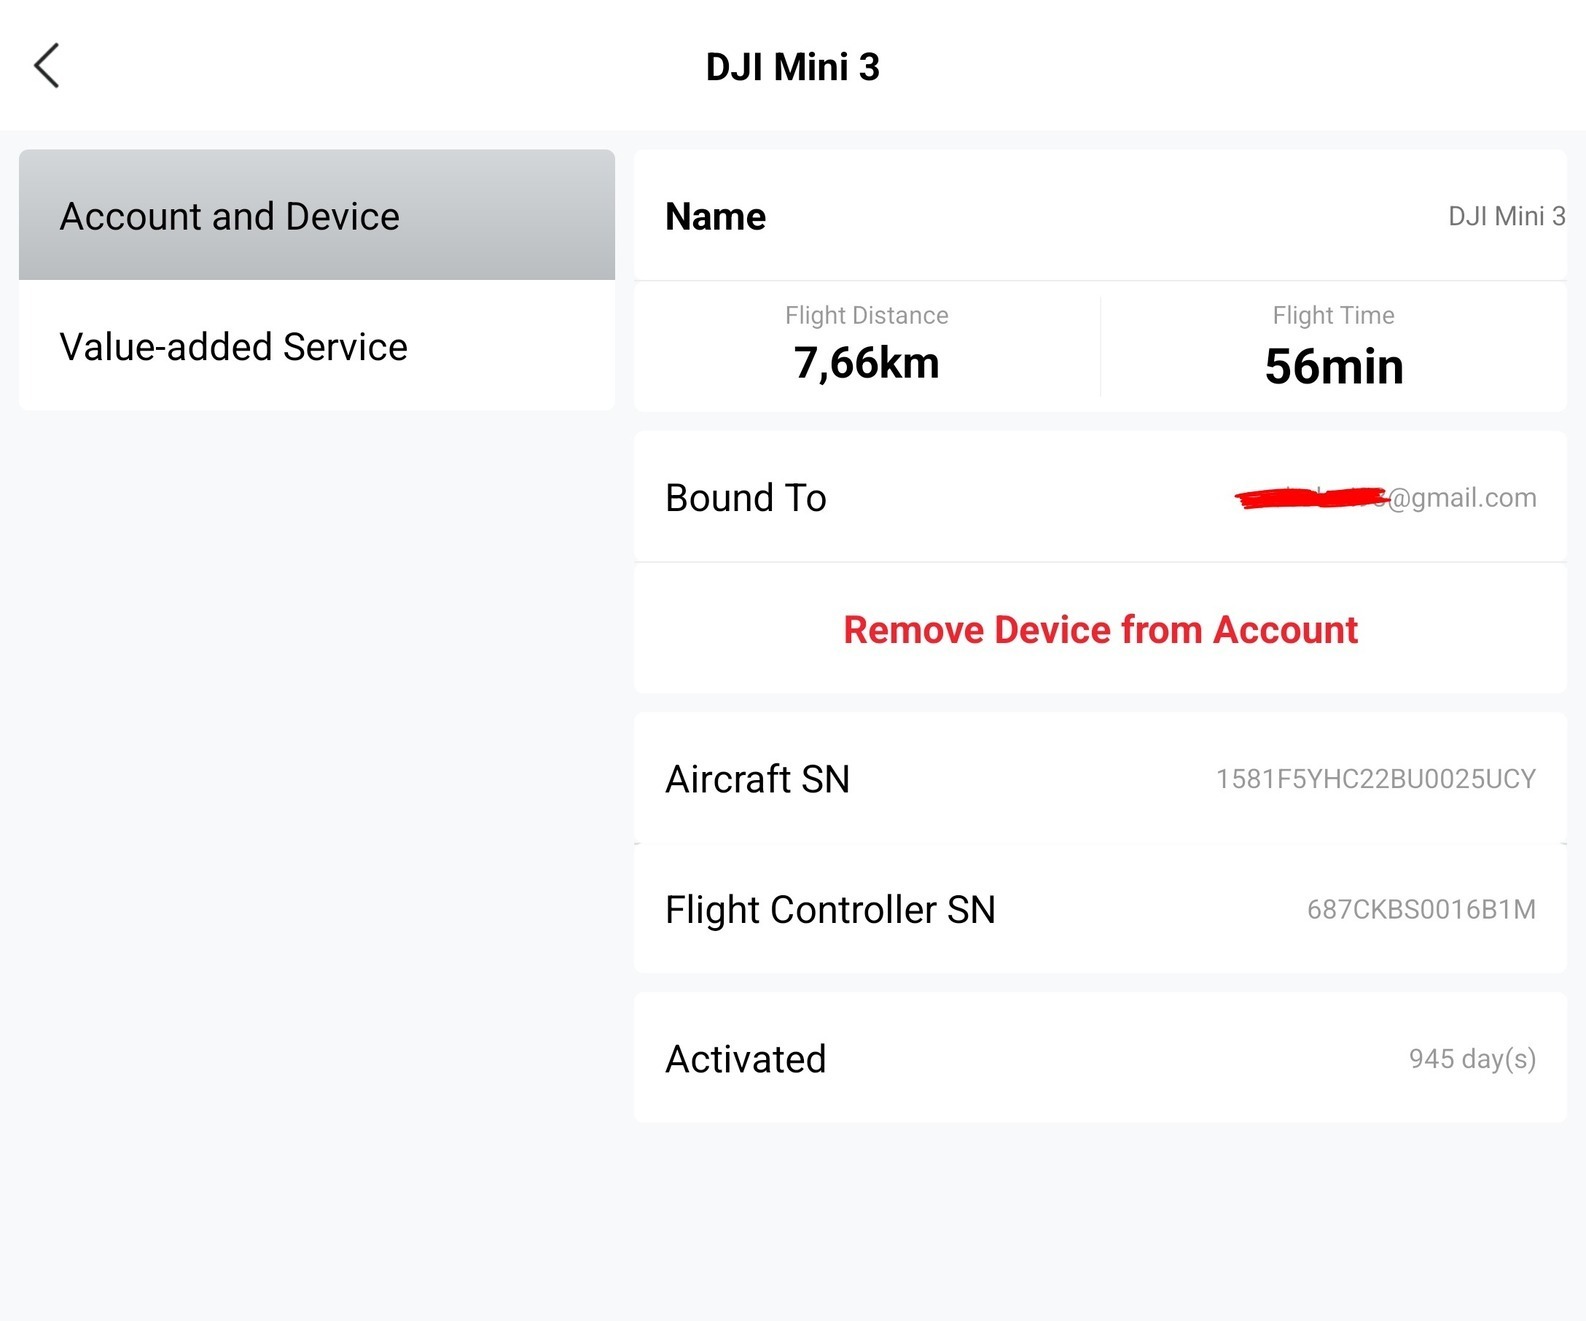
Task: Tap the Flight Time label
Action: 1333,316
